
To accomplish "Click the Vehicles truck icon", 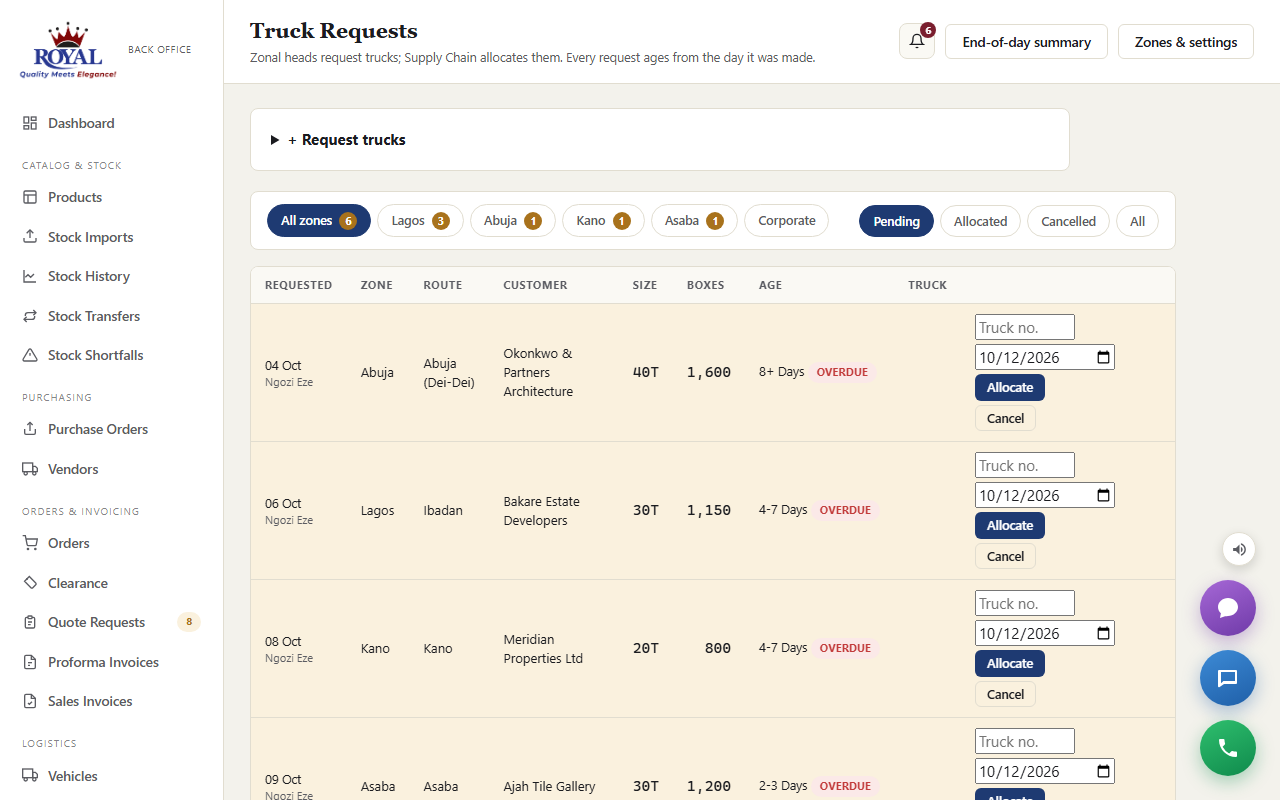I will tap(30, 776).
